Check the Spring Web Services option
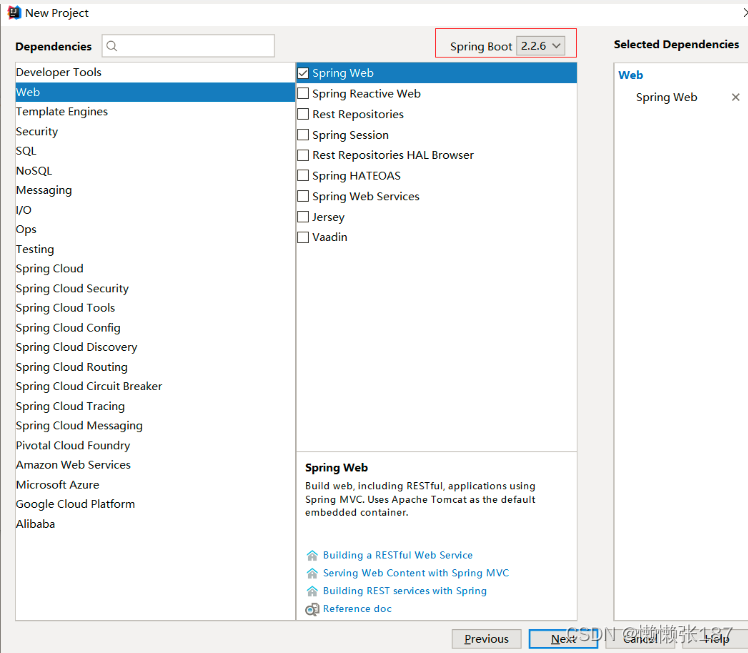Viewport: 748px width, 653px height. coord(303,196)
